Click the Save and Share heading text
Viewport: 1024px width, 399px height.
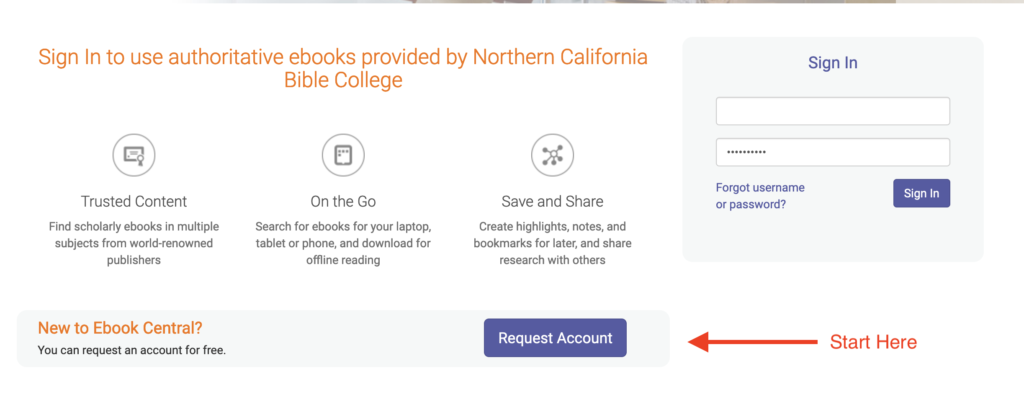click(x=552, y=201)
